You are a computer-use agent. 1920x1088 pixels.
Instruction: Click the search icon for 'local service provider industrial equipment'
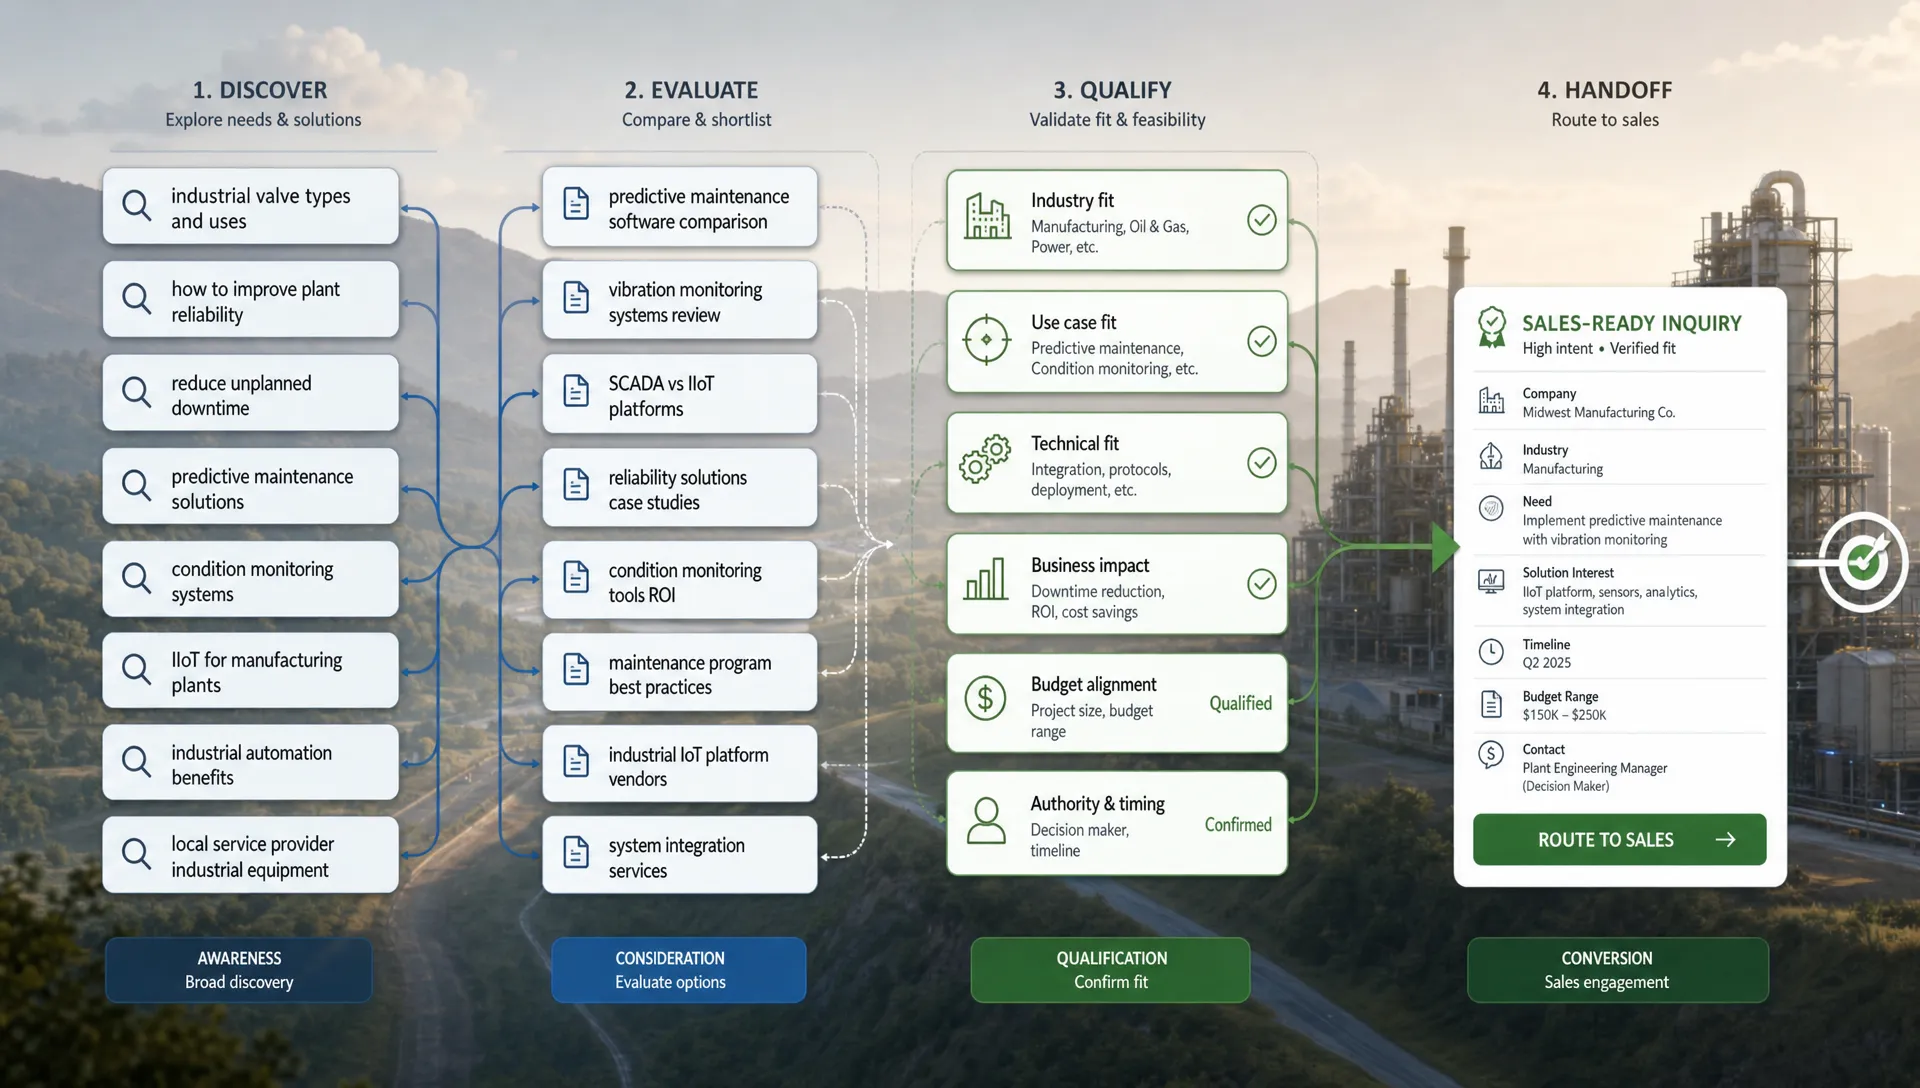point(136,855)
